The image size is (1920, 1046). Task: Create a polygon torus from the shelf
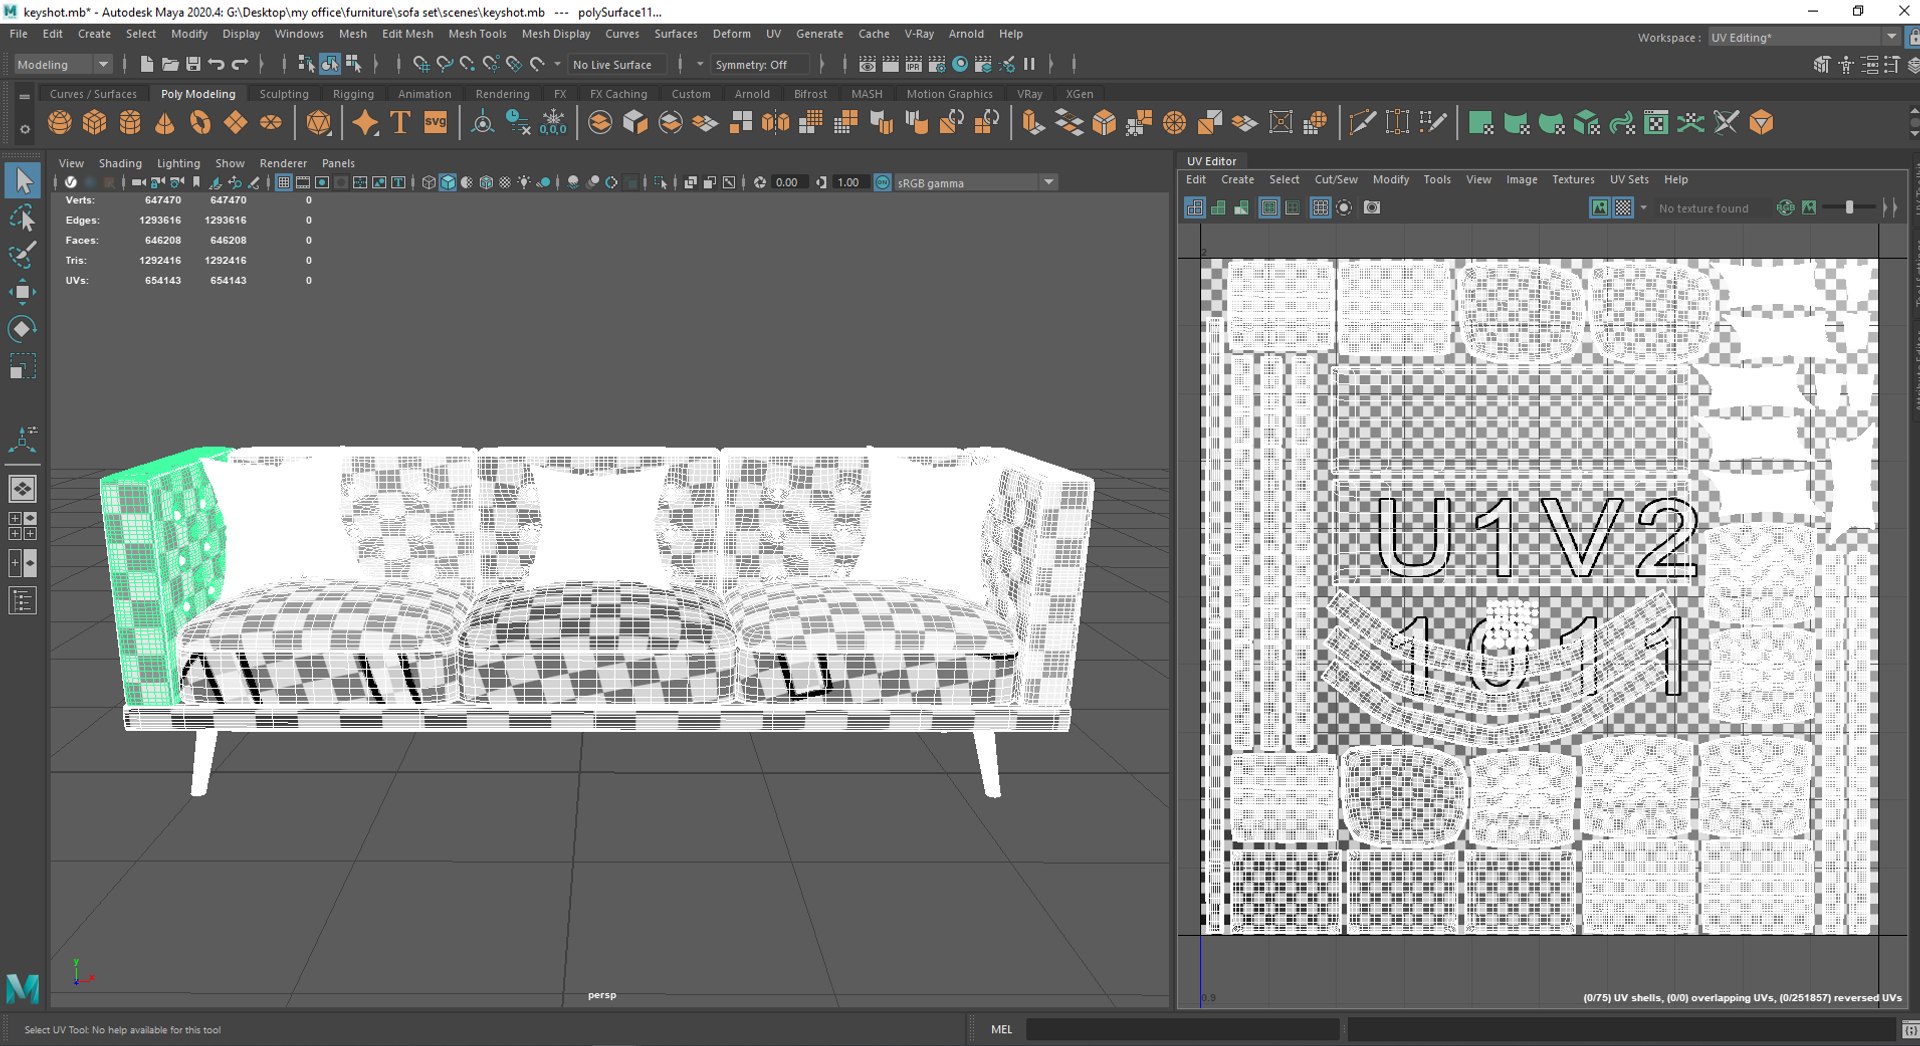point(200,123)
